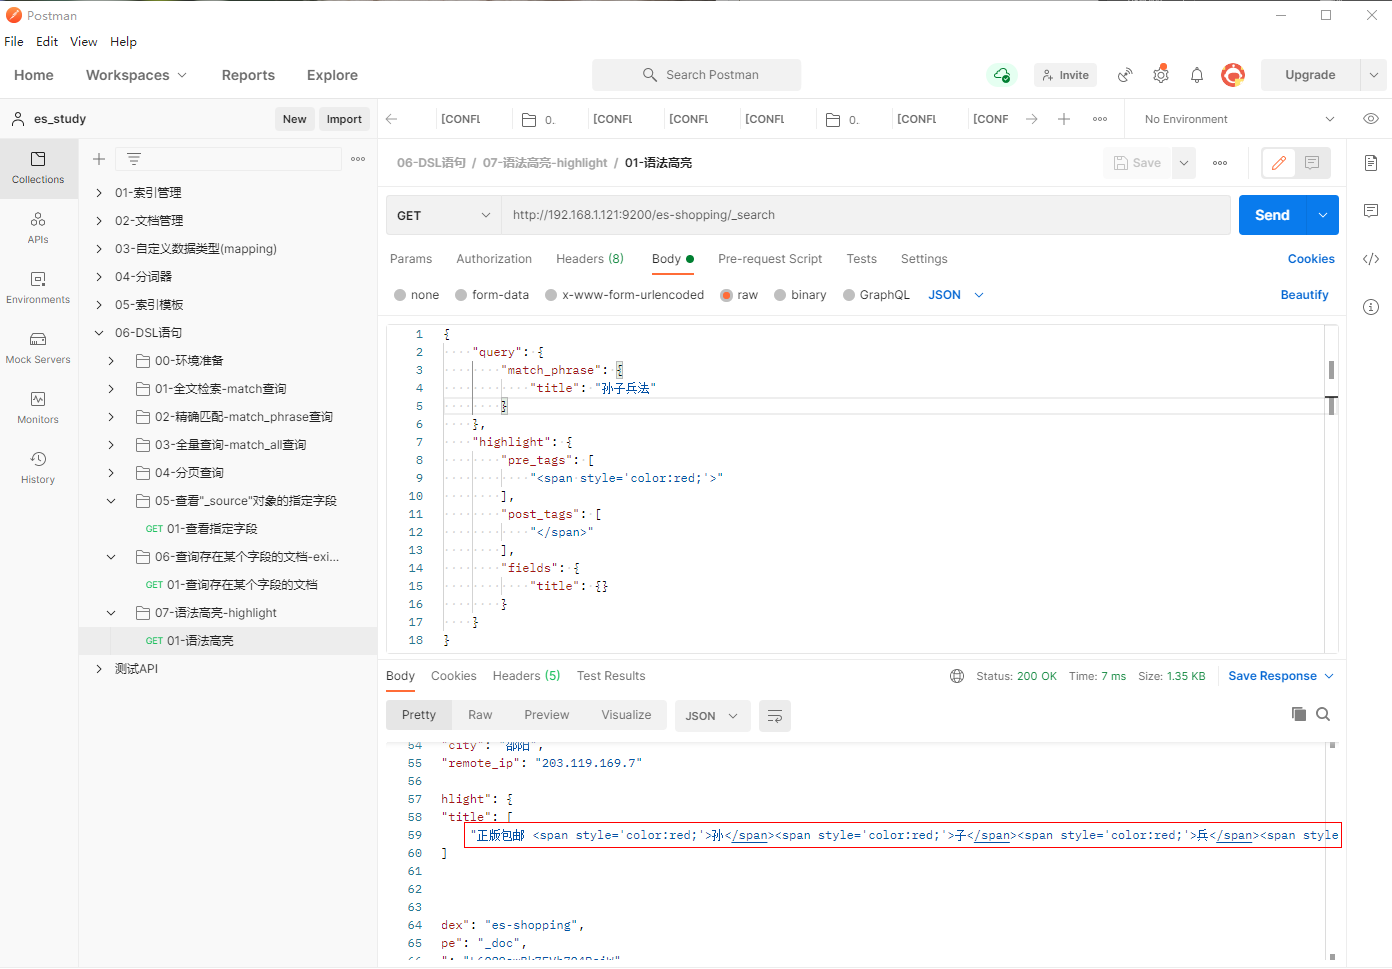Select the form-data body radio button
1392x969 pixels.
click(461, 295)
